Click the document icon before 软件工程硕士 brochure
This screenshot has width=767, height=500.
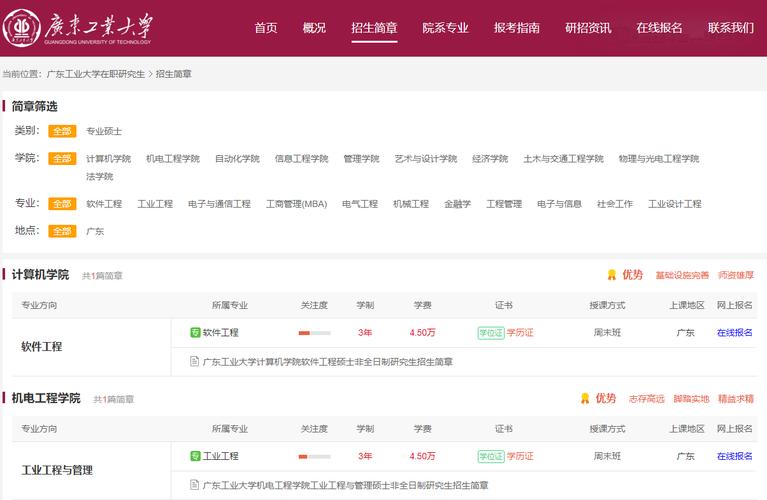194,362
